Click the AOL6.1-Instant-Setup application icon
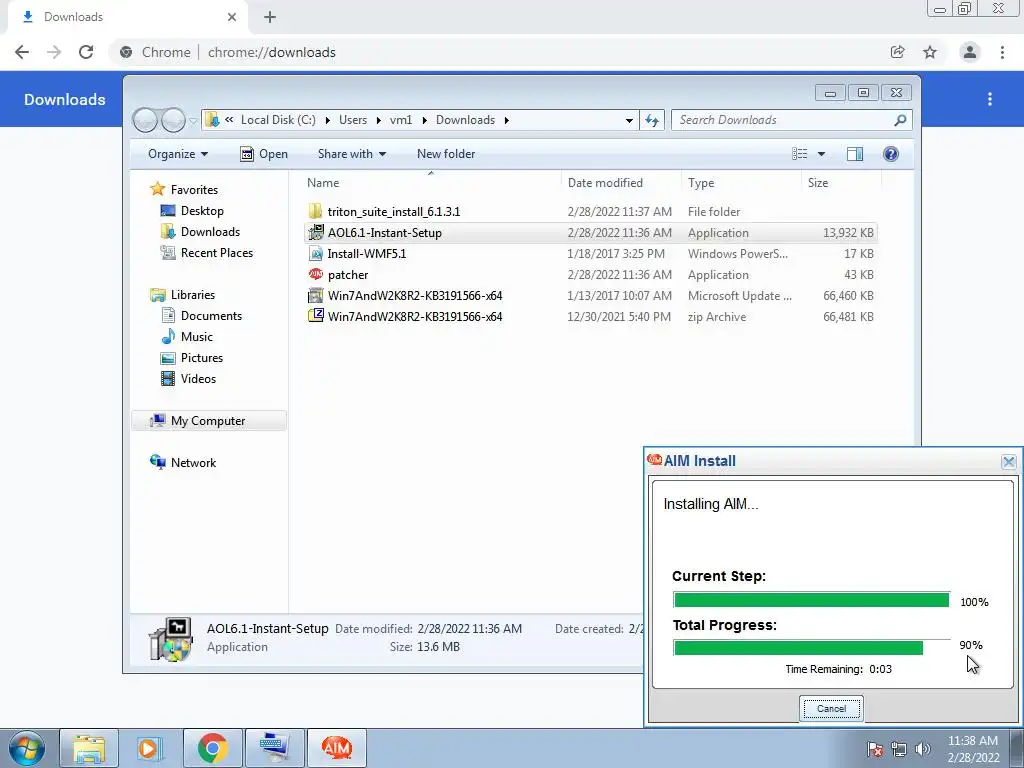 coord(315,232)
